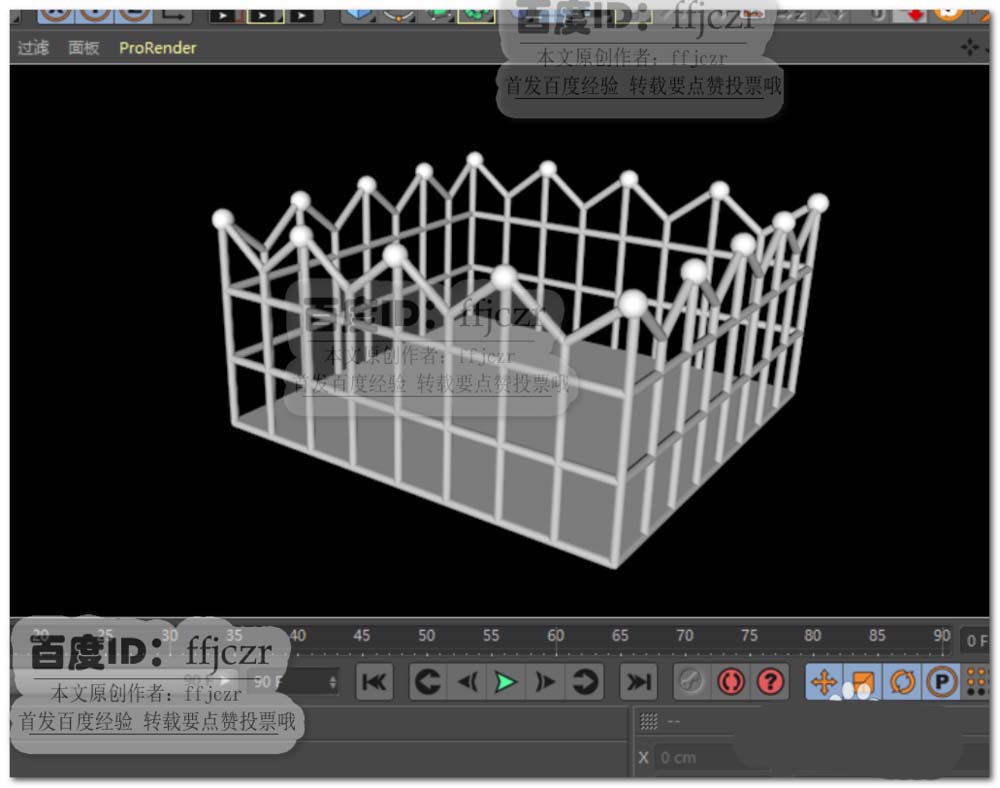Viewport: 1000px width, 788px height.
Task: Go to end of animation
Action: click(638, 682)
